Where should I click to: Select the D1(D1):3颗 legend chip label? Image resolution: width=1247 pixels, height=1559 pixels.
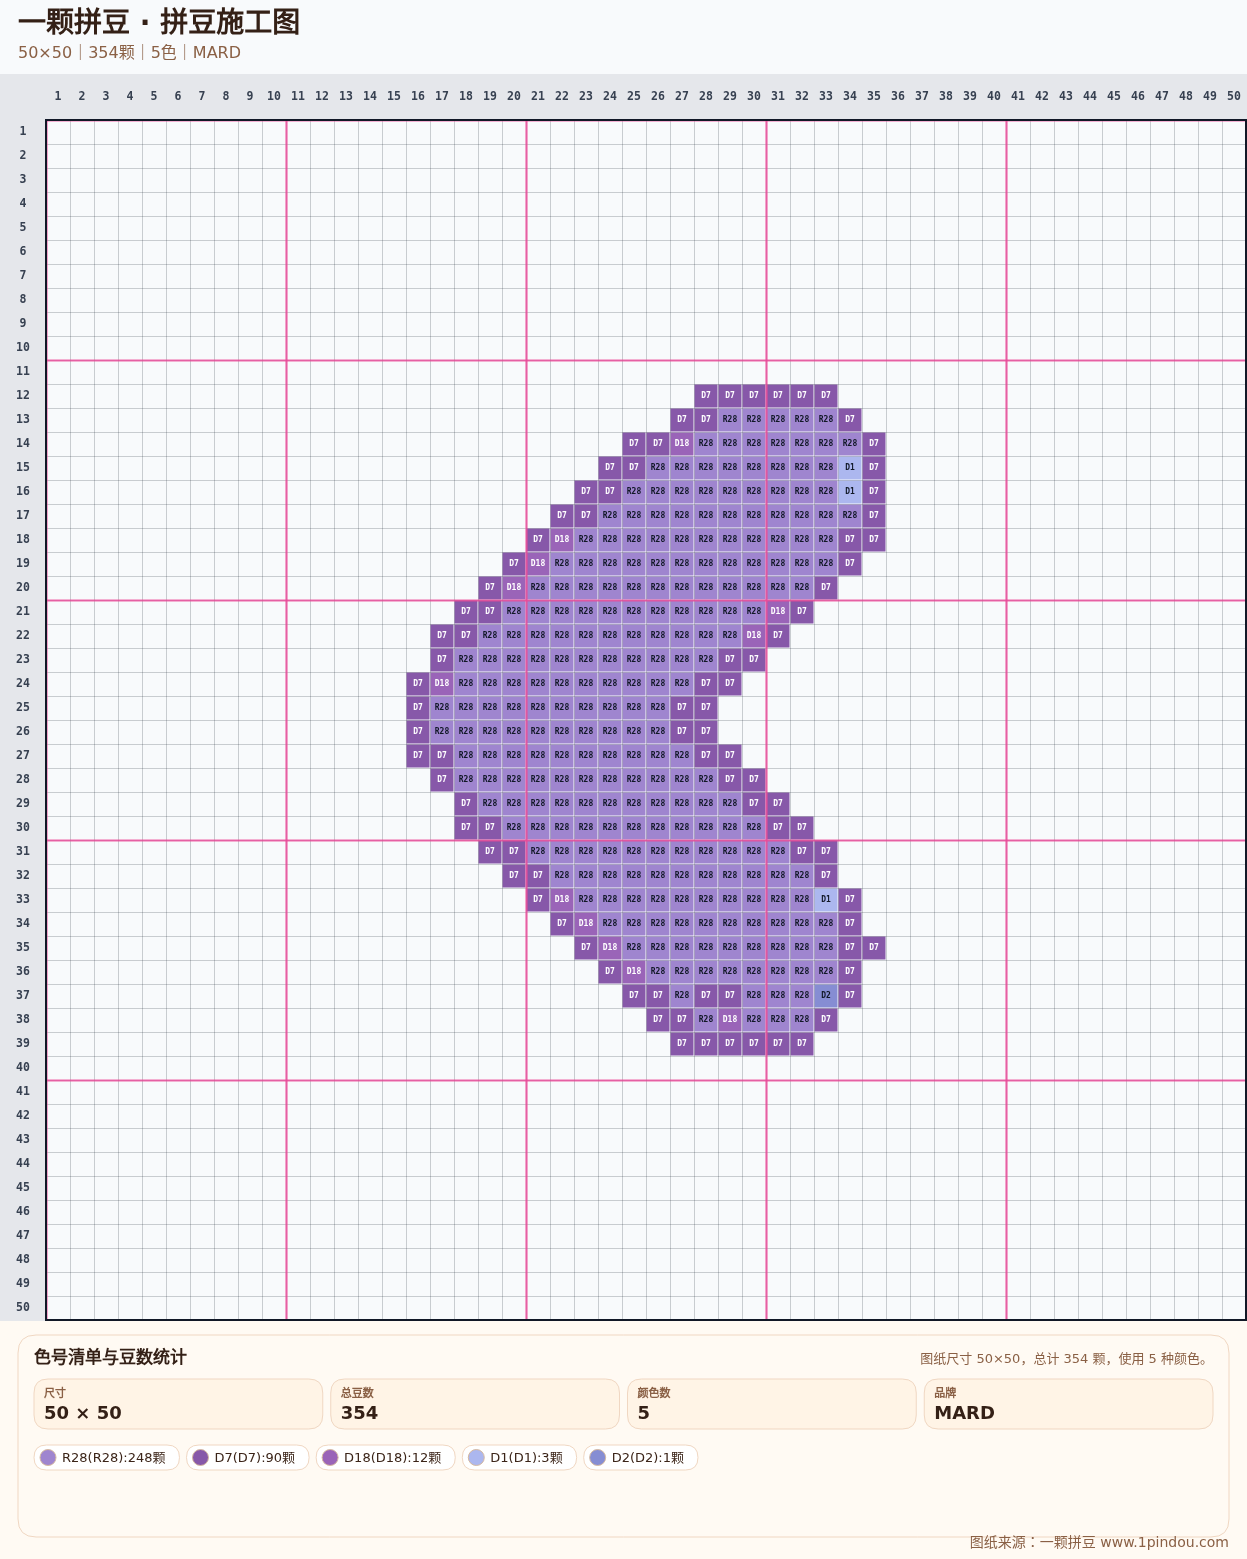[x=527, y=1458]
